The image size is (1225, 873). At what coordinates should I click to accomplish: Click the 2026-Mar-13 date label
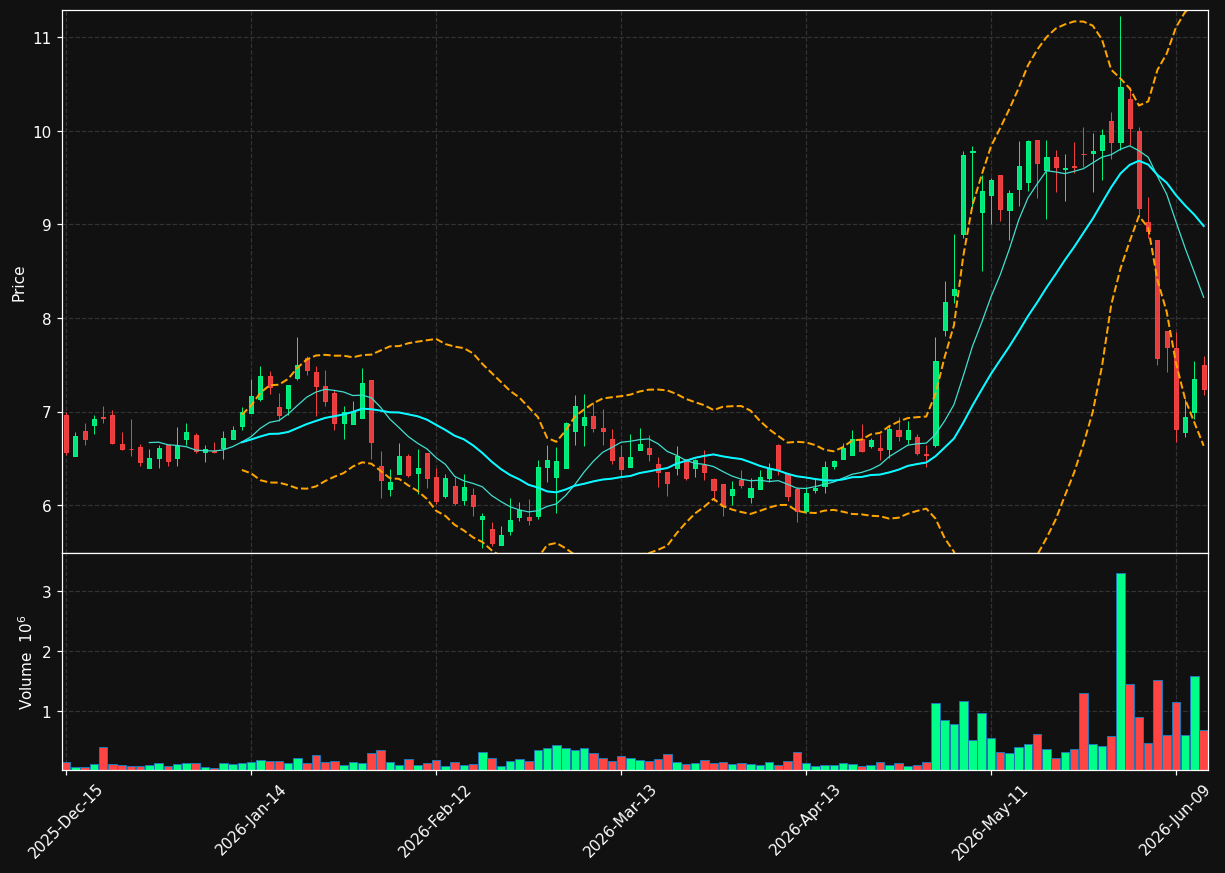(x=621, y=821)
